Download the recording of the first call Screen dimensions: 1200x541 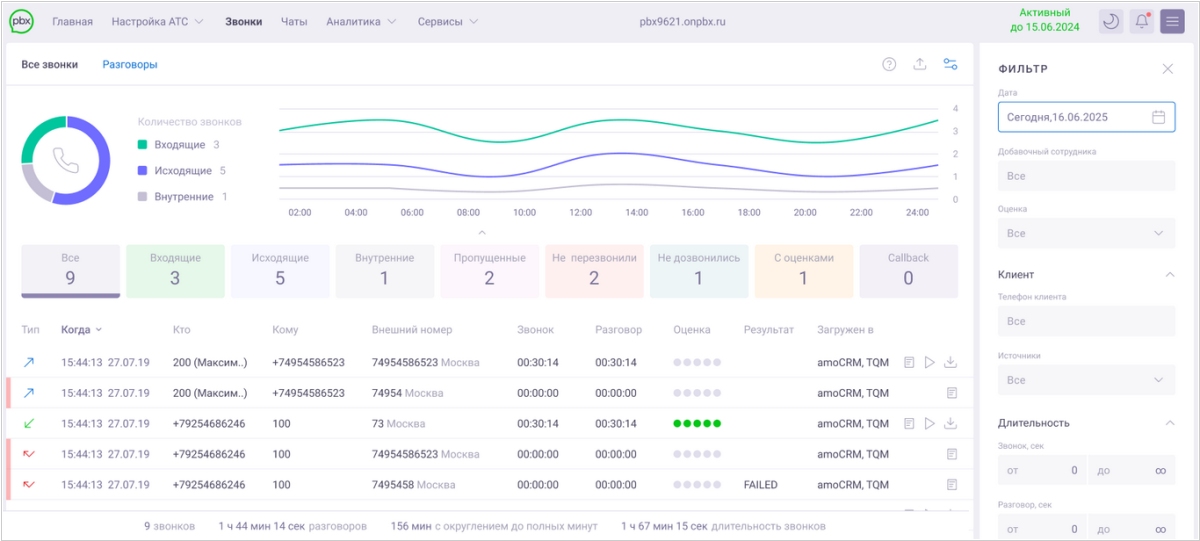(x=951, y=363)
